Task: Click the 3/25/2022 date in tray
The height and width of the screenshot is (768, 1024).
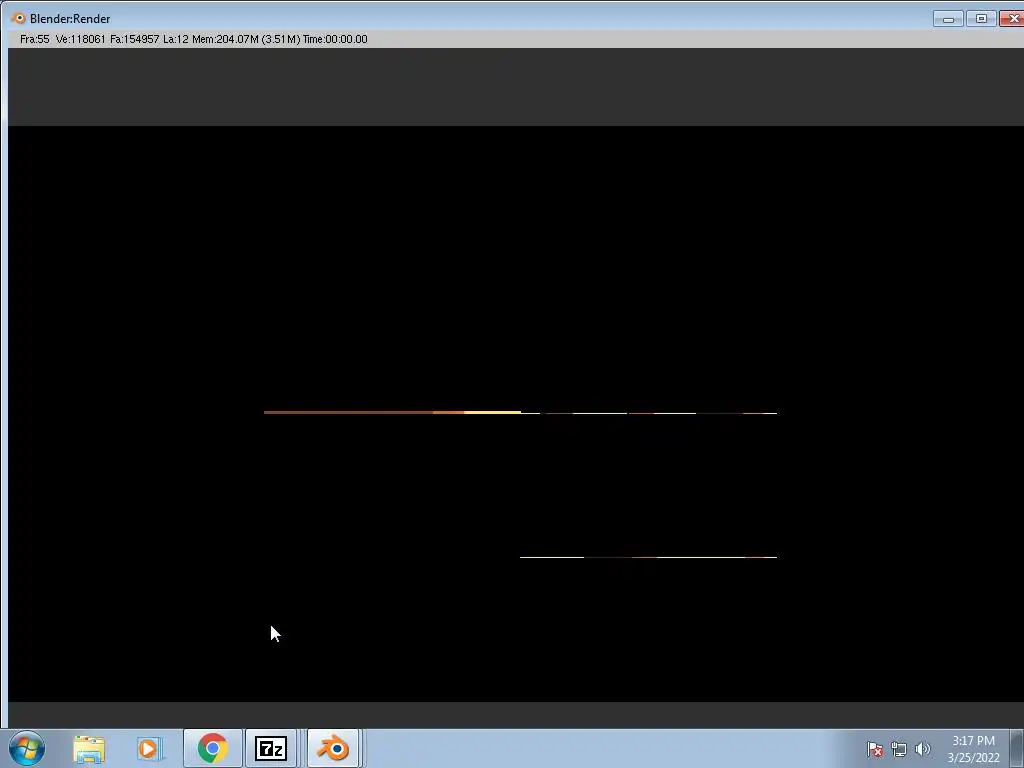Action: click(973, 758)
